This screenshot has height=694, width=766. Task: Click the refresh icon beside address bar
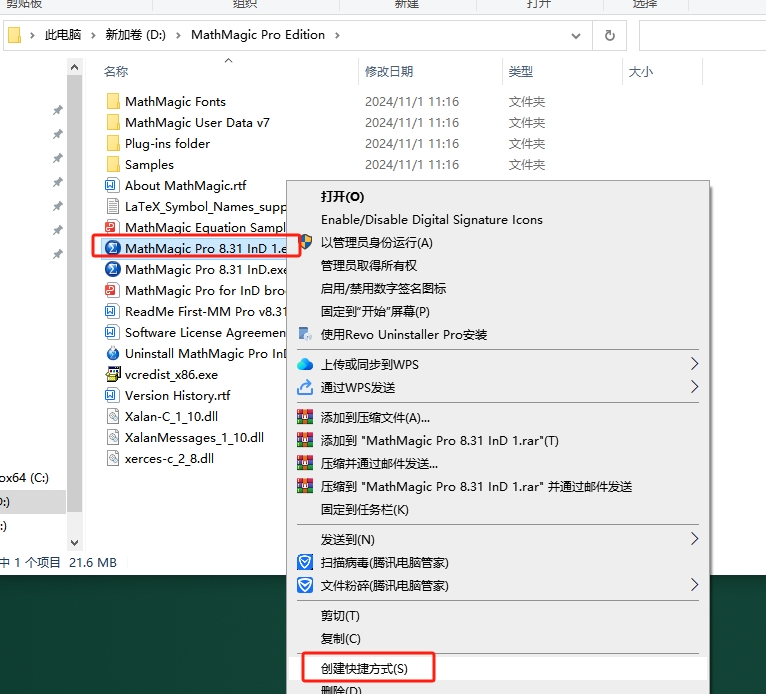coord(609,35)
